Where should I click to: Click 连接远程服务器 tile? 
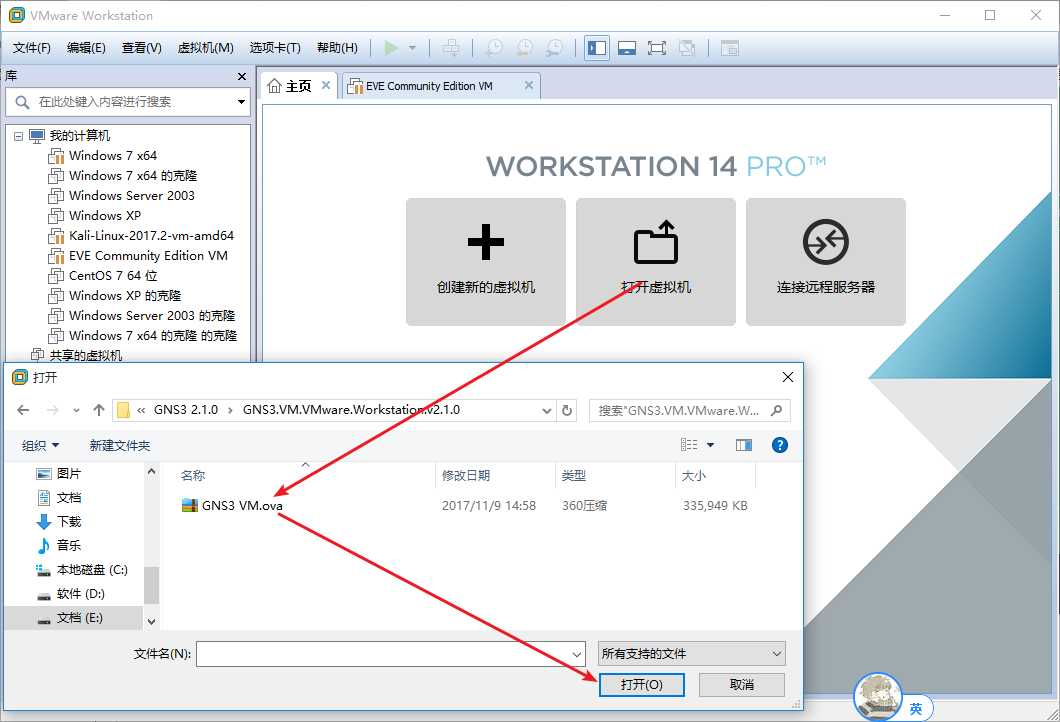pos(825,262)
